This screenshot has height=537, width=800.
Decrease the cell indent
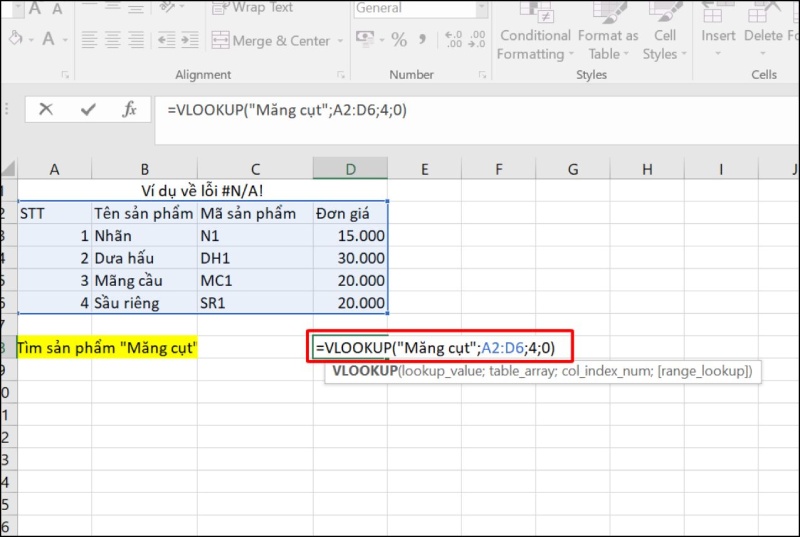(166, 40)
